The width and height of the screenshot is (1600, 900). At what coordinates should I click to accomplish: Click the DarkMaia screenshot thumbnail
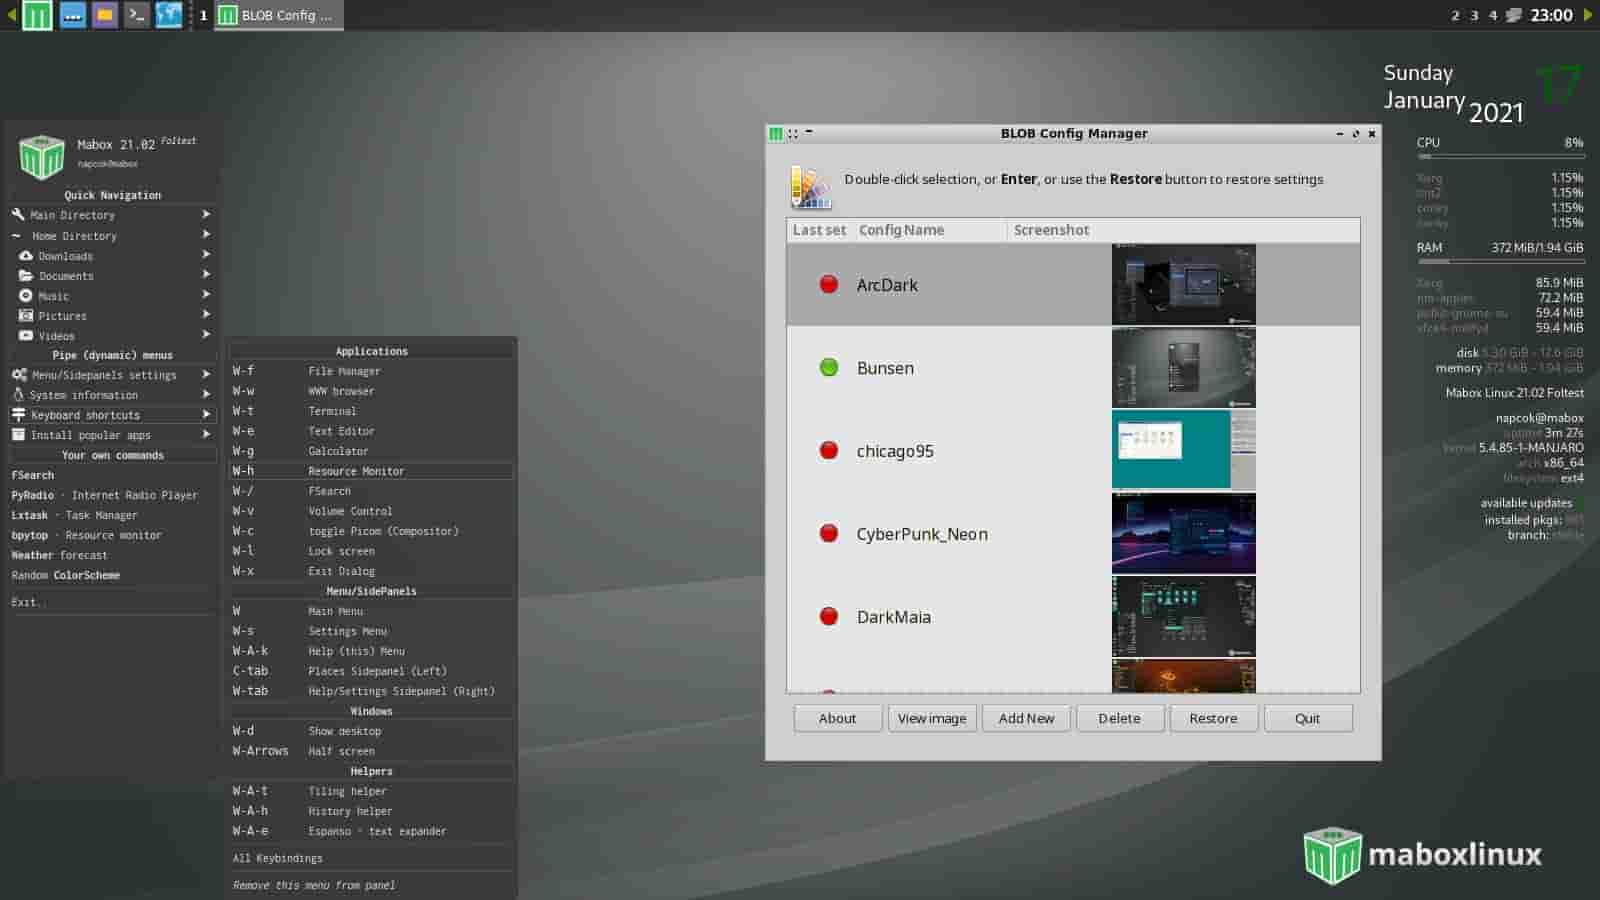pyautogui.click(x=1183, y=617)
